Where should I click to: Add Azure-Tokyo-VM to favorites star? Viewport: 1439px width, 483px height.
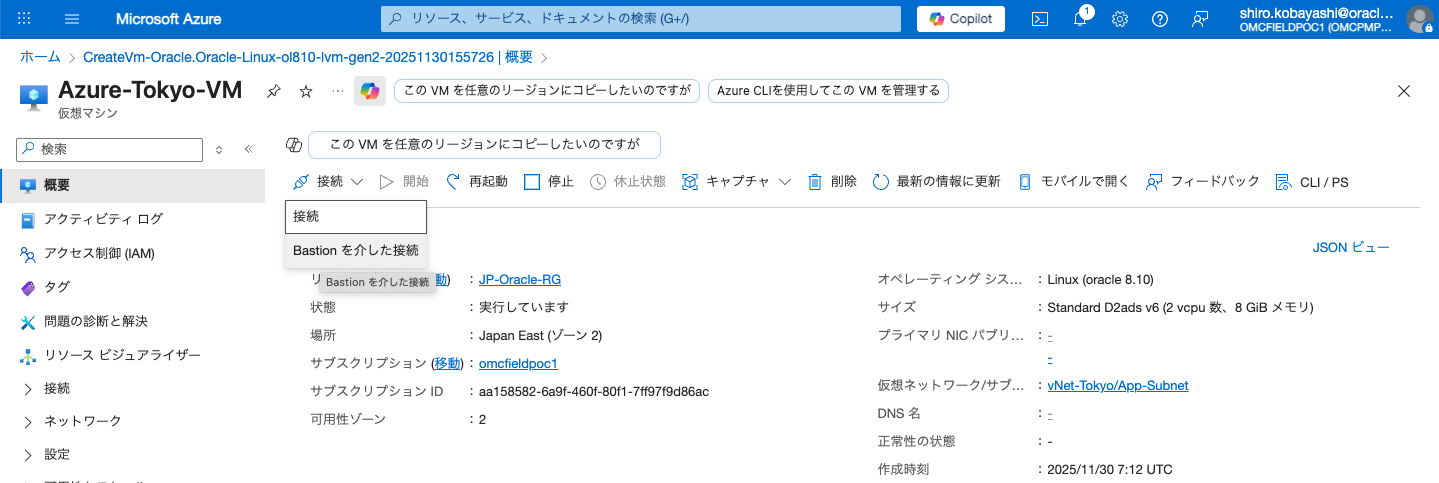click(x=306, y=91)
